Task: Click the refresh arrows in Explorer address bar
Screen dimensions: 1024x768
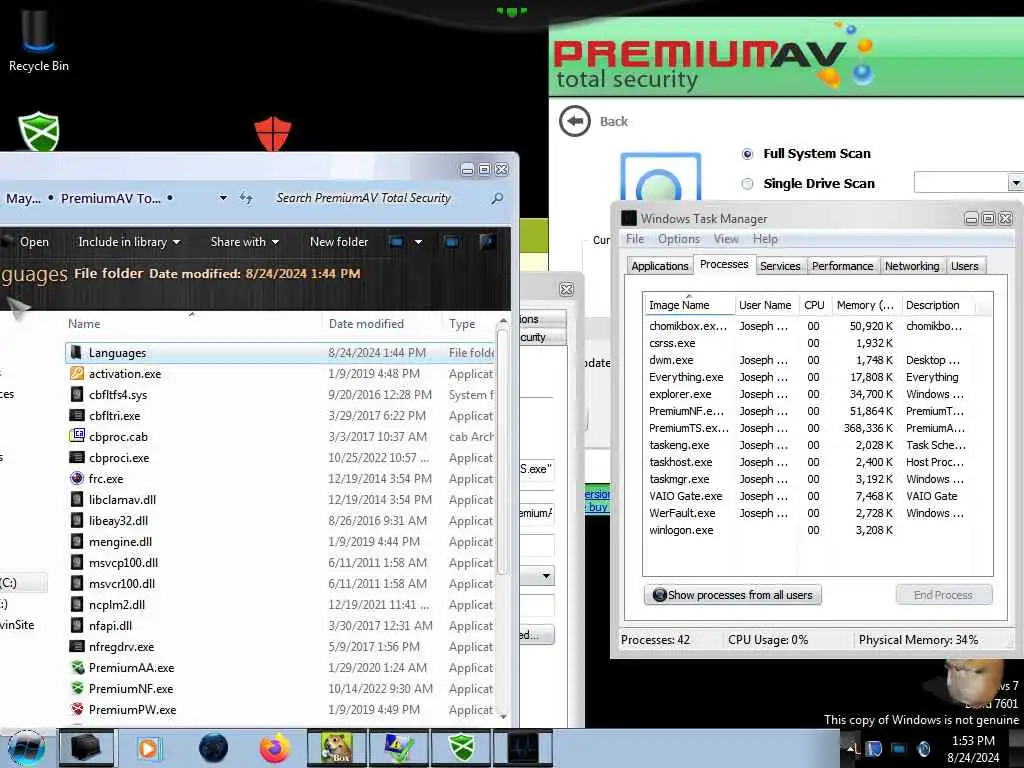Action: [x=246, y=197]
